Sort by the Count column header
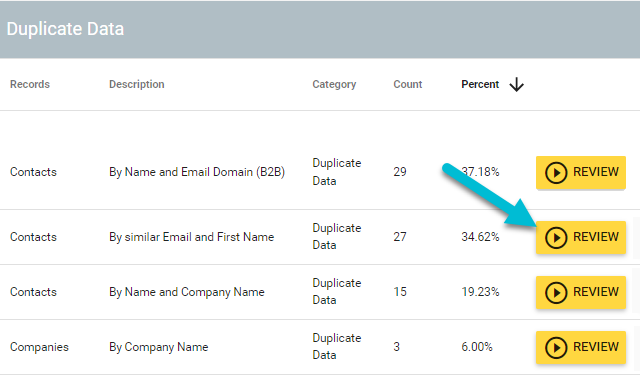 pyautogui.click(x=407, y=84)
